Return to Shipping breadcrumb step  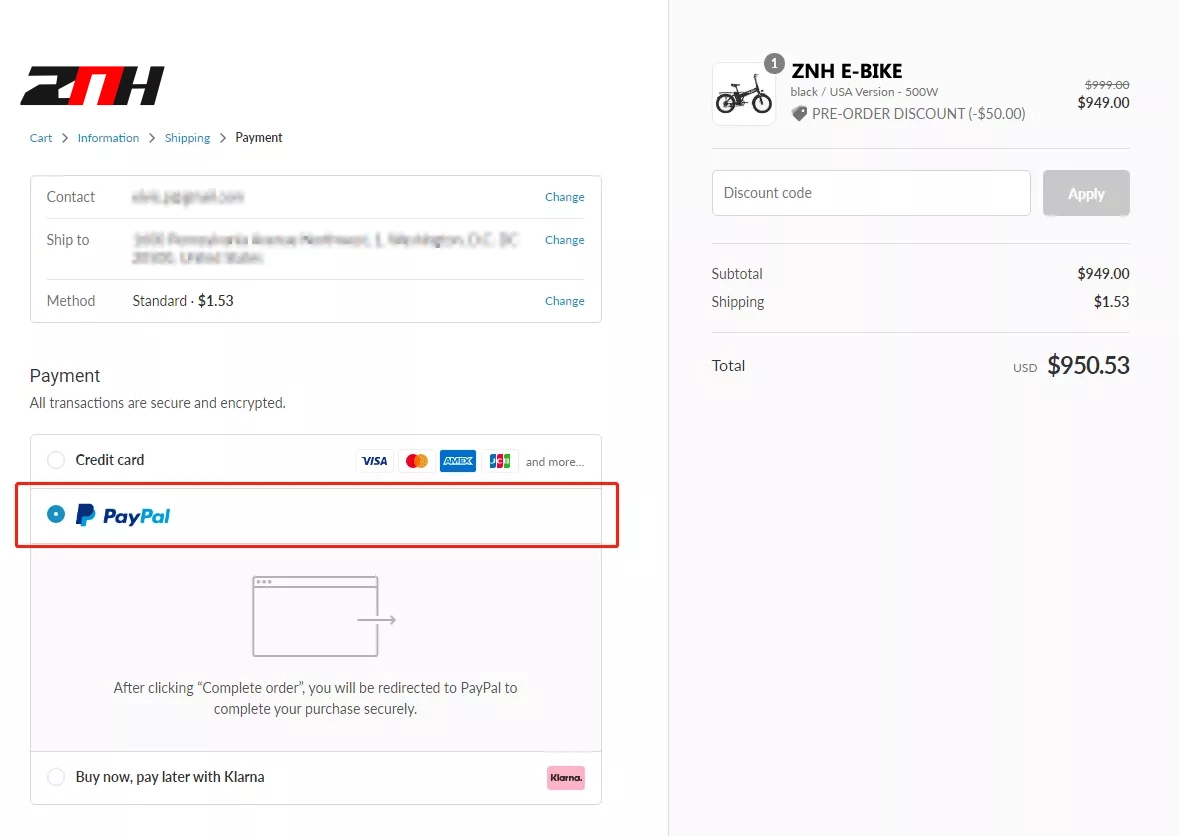coord(188,138)
